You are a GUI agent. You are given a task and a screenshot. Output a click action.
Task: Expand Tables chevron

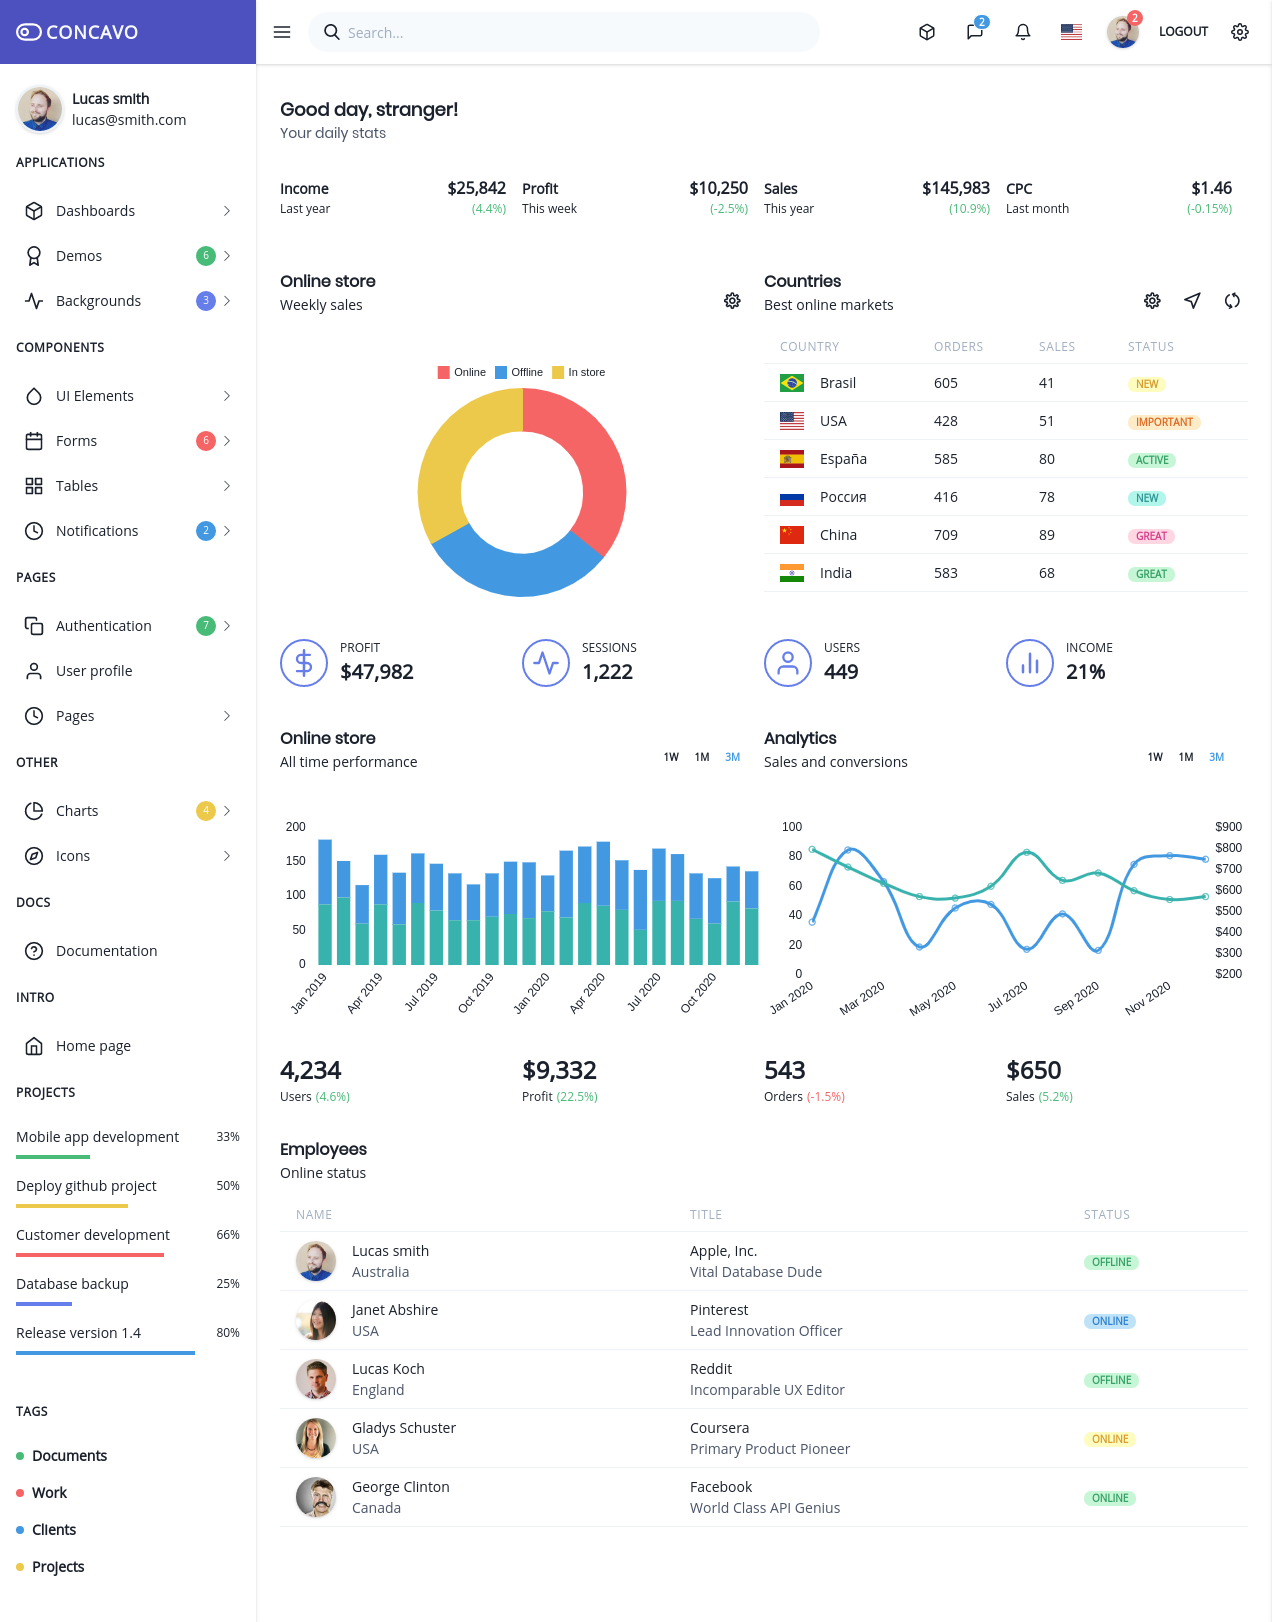click(227, 486)
